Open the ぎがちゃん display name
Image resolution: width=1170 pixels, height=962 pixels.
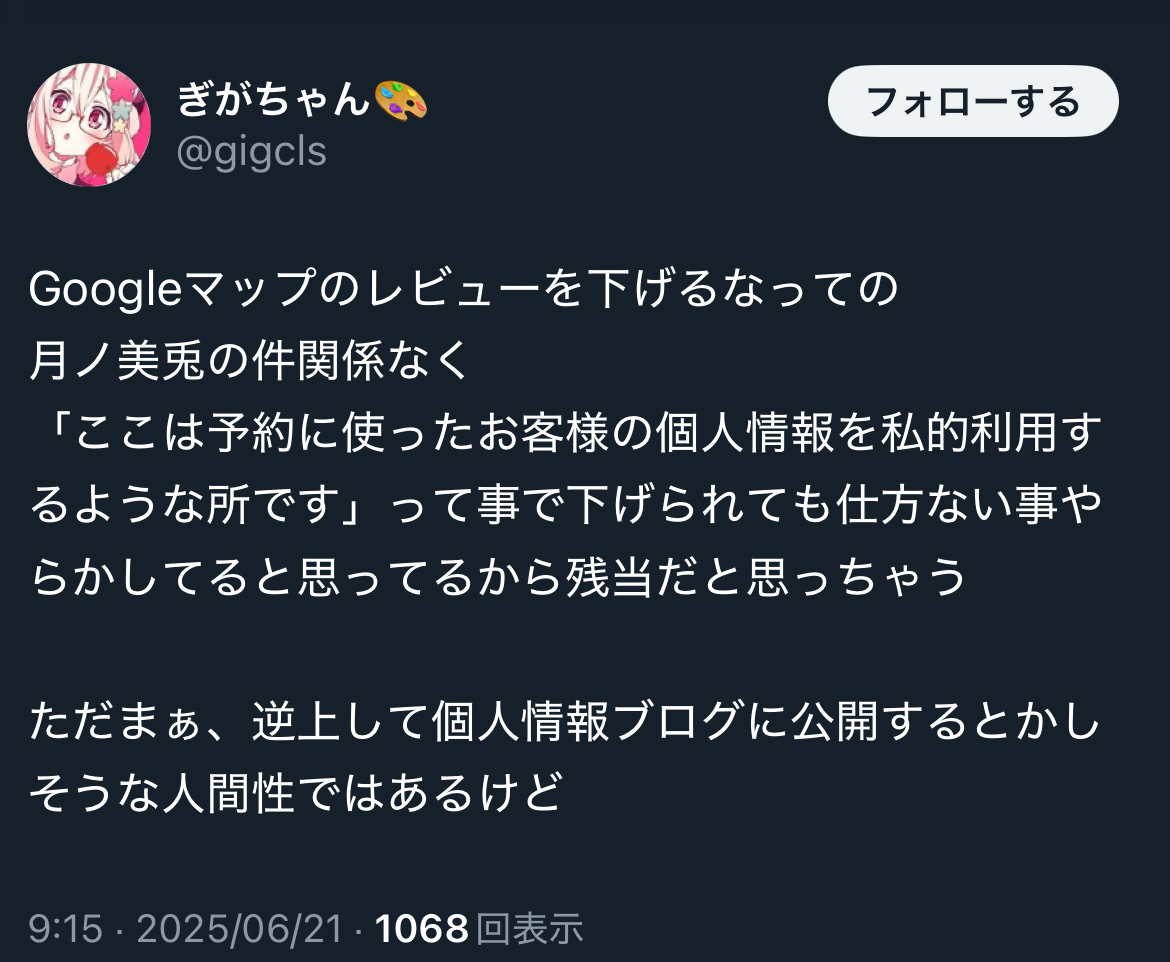(274, 99)
